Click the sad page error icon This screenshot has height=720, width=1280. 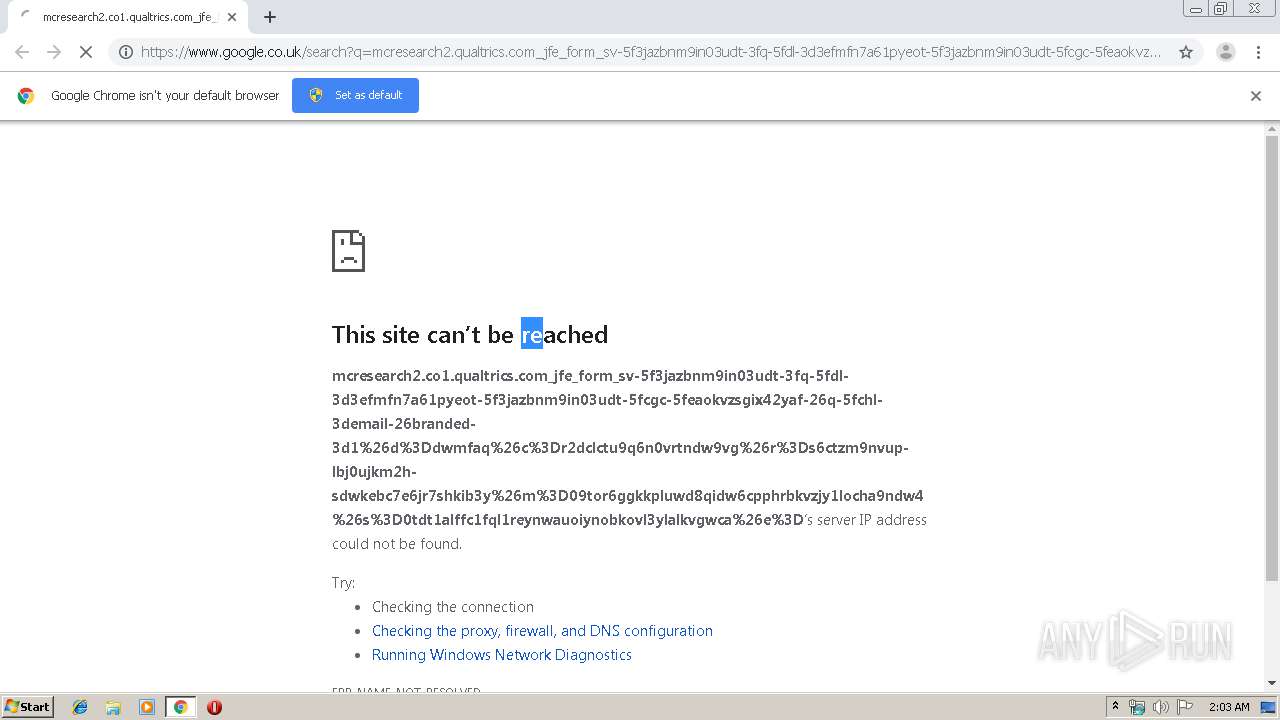point(348,251)
